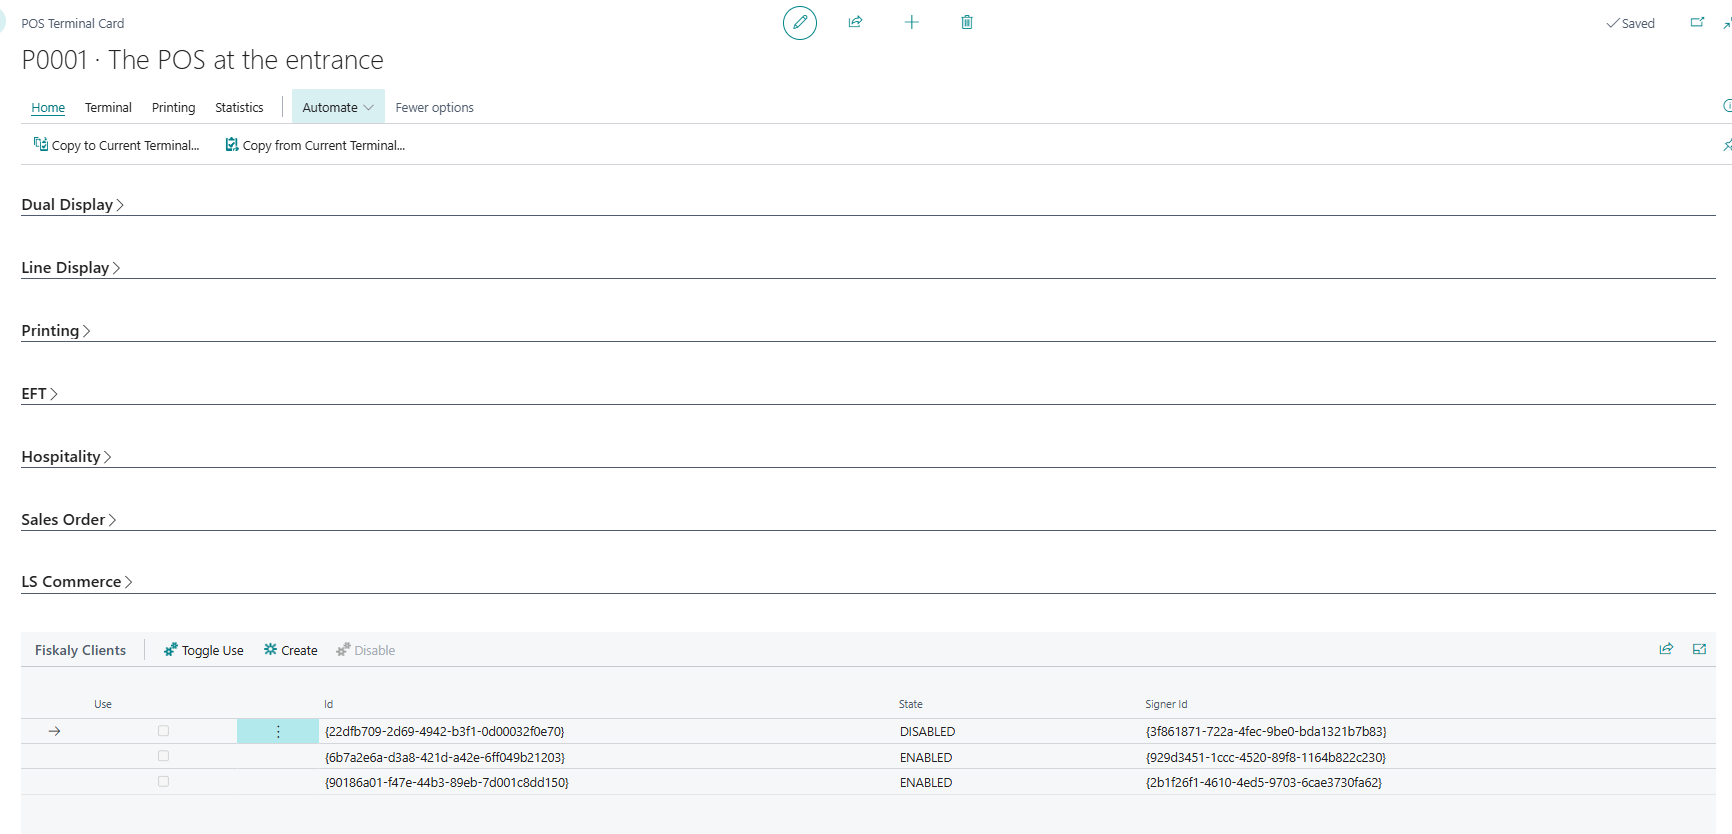Open row options for the DISABLED client
The width and height of the screenshot is (1732, 834).
[x=278, y=732]
